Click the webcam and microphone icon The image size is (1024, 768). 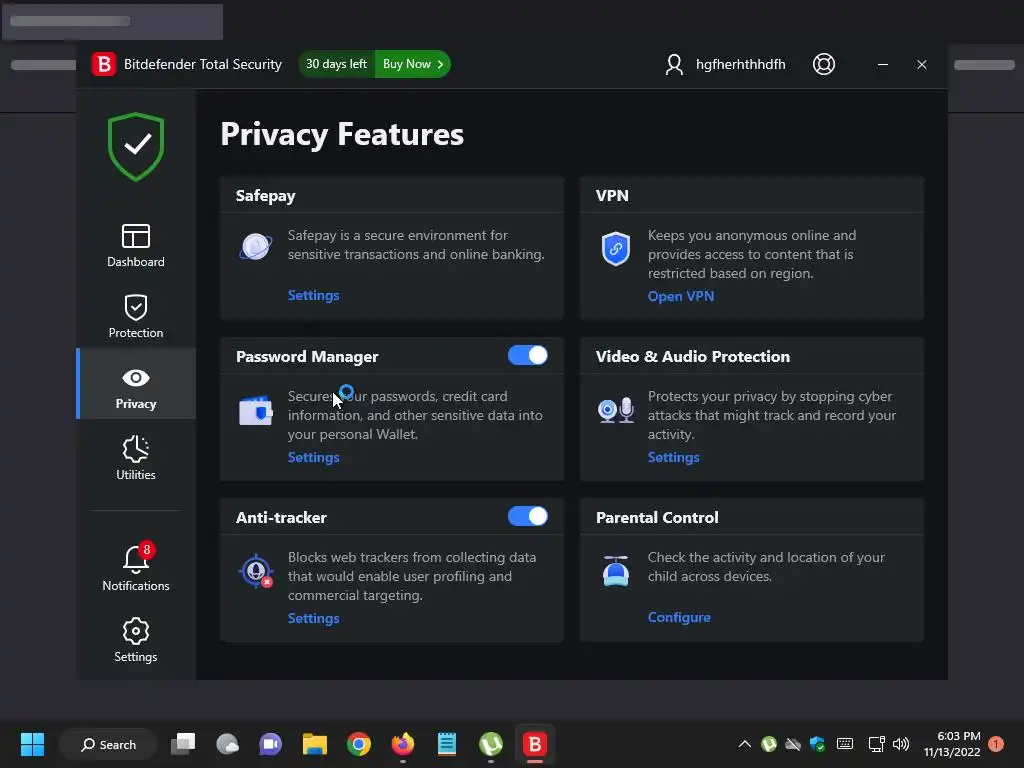615,409
